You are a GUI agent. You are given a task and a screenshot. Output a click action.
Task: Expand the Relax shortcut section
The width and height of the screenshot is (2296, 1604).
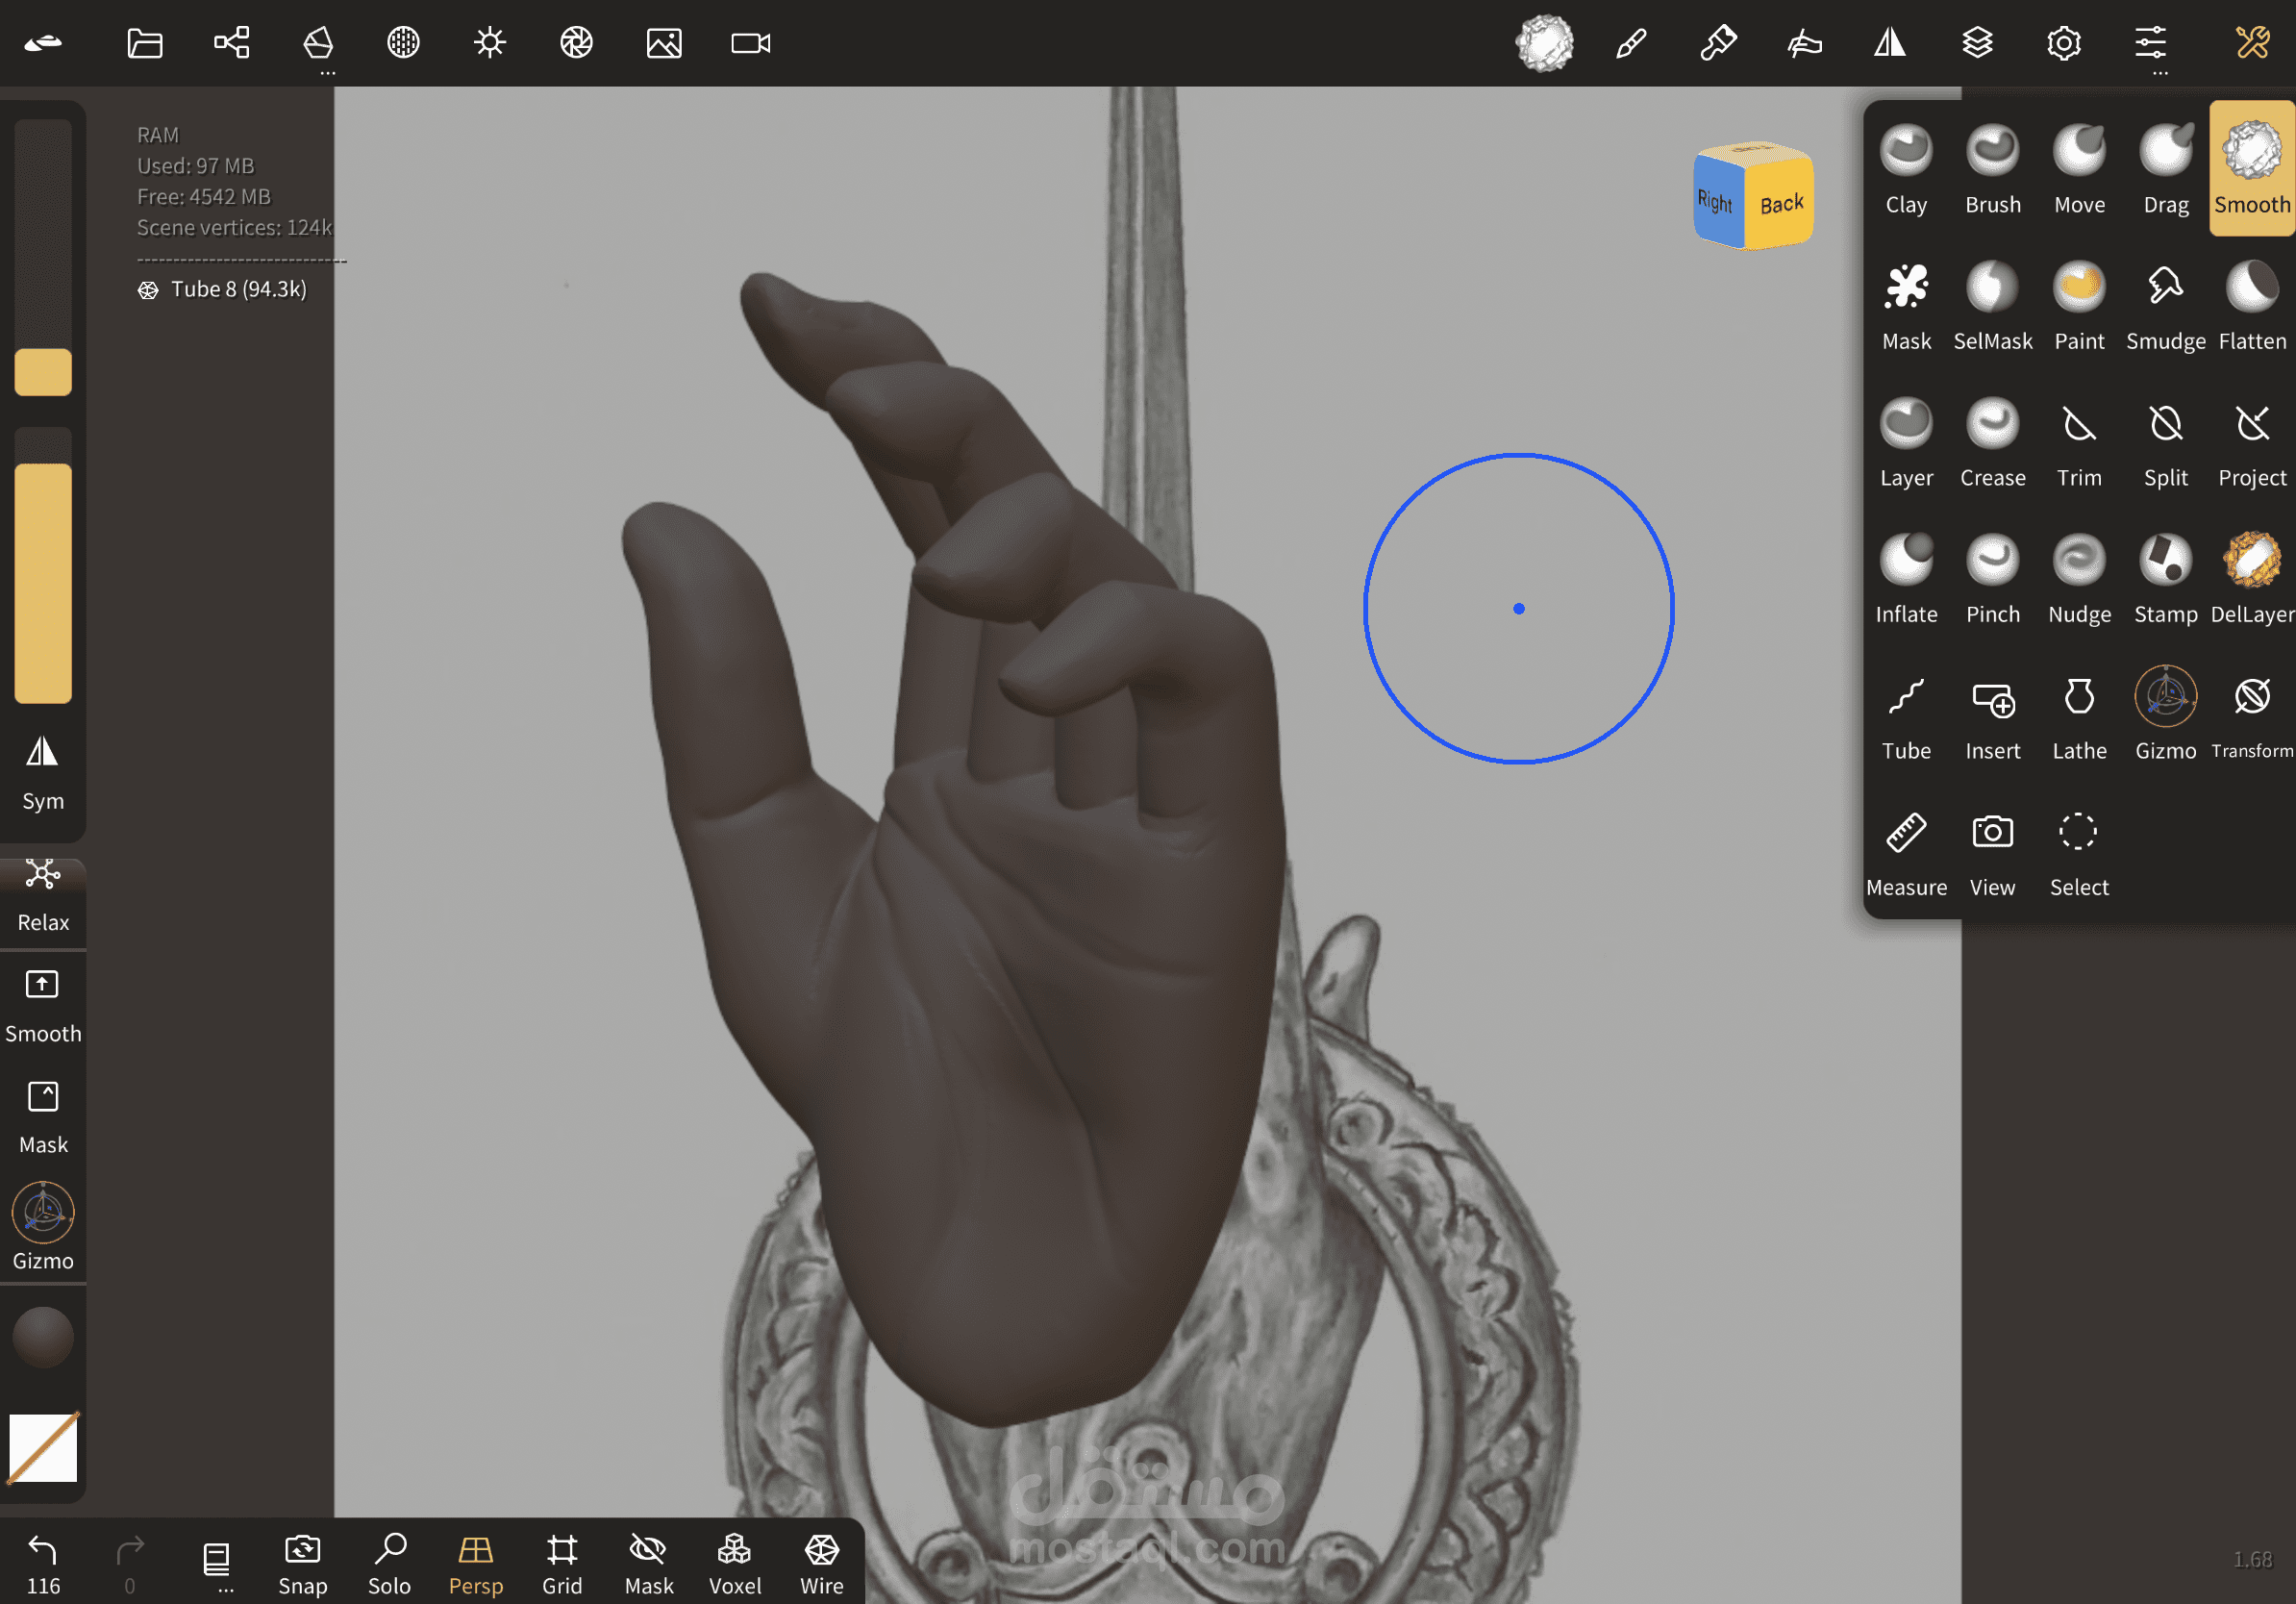[43, 895]
